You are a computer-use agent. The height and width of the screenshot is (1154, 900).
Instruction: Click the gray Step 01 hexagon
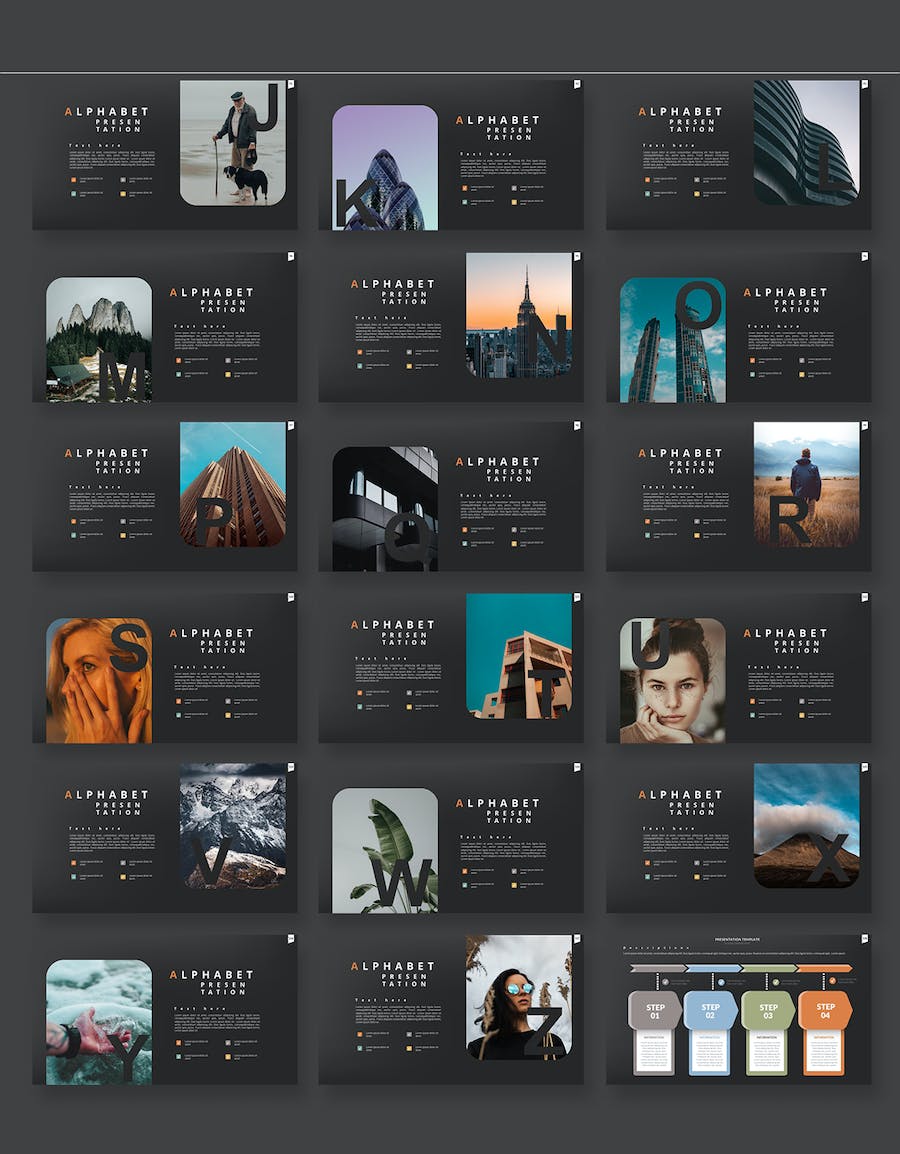pyautogui.click(x=655, y=1010)
